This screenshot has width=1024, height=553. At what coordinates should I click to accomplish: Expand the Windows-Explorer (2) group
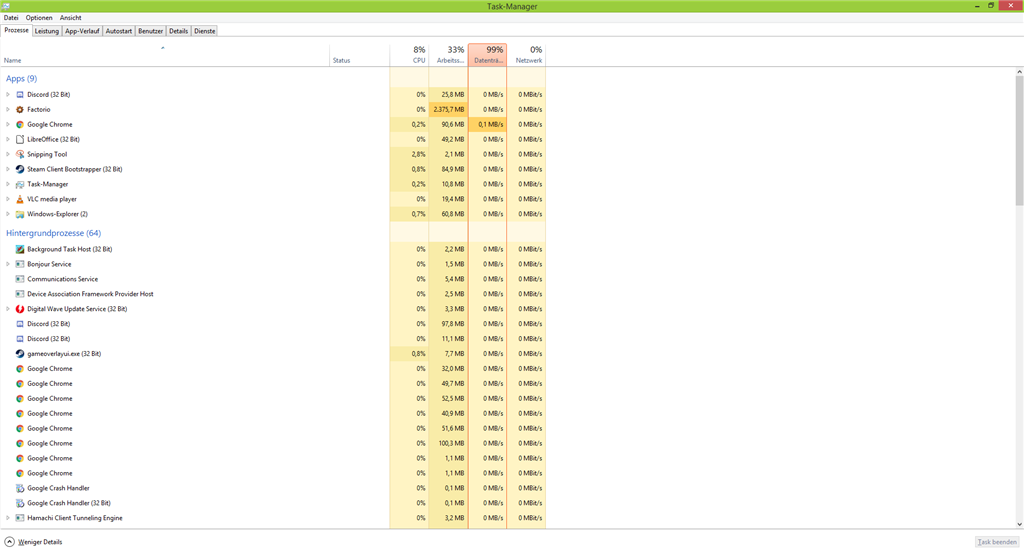click(8, 214)
